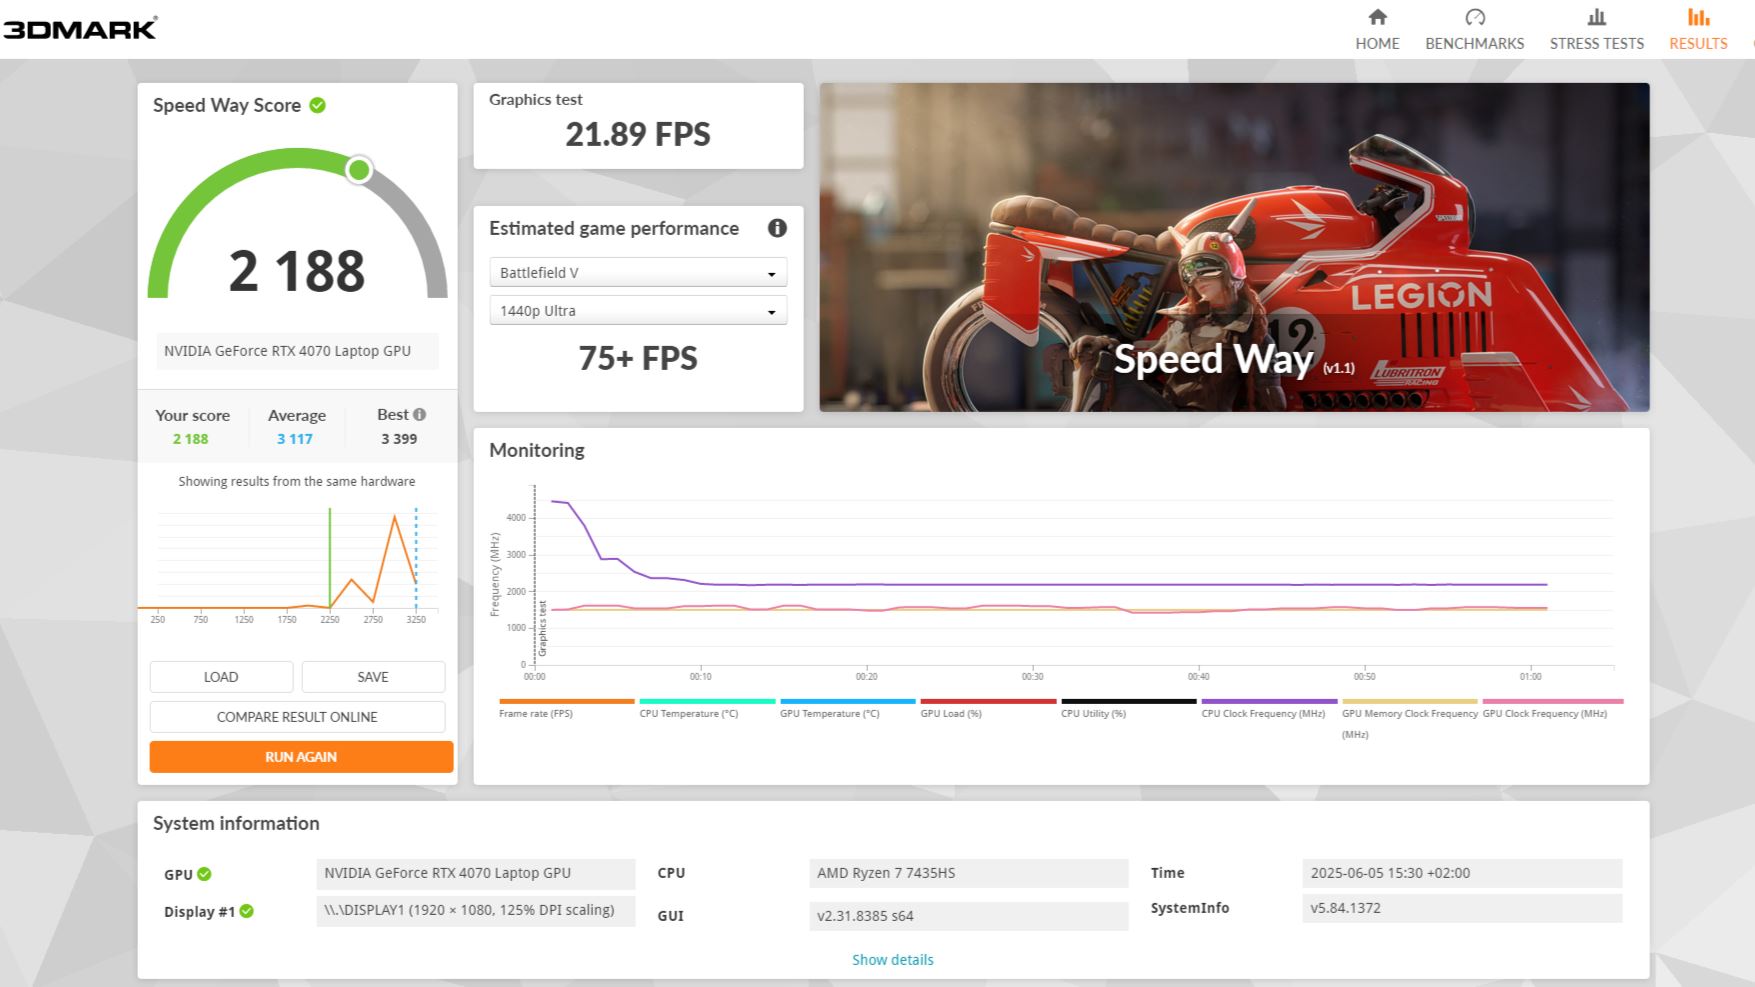Click the 2 188 score number
Image resolution: width=1755 pixels, height=987 pixels.
(x=297, y=271)
